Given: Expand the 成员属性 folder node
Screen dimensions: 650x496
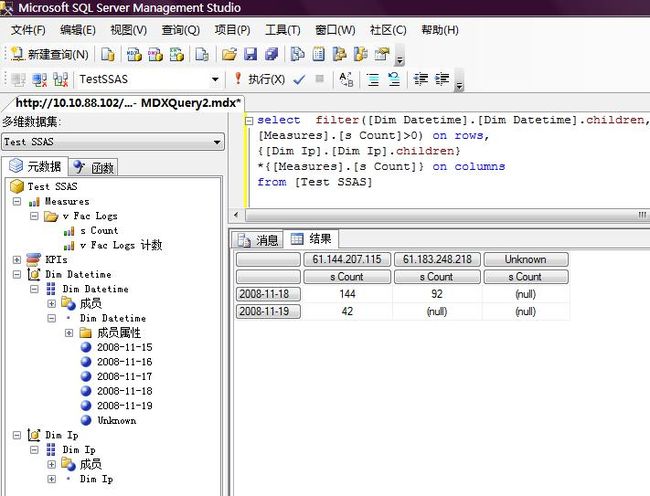Looking at the screenshot, I should click(x=69, y=333).
